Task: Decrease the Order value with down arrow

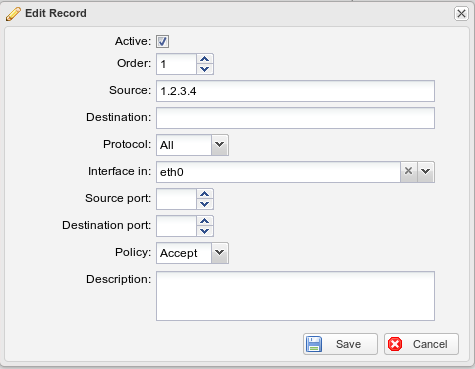Action: click(x=205, y=69)
